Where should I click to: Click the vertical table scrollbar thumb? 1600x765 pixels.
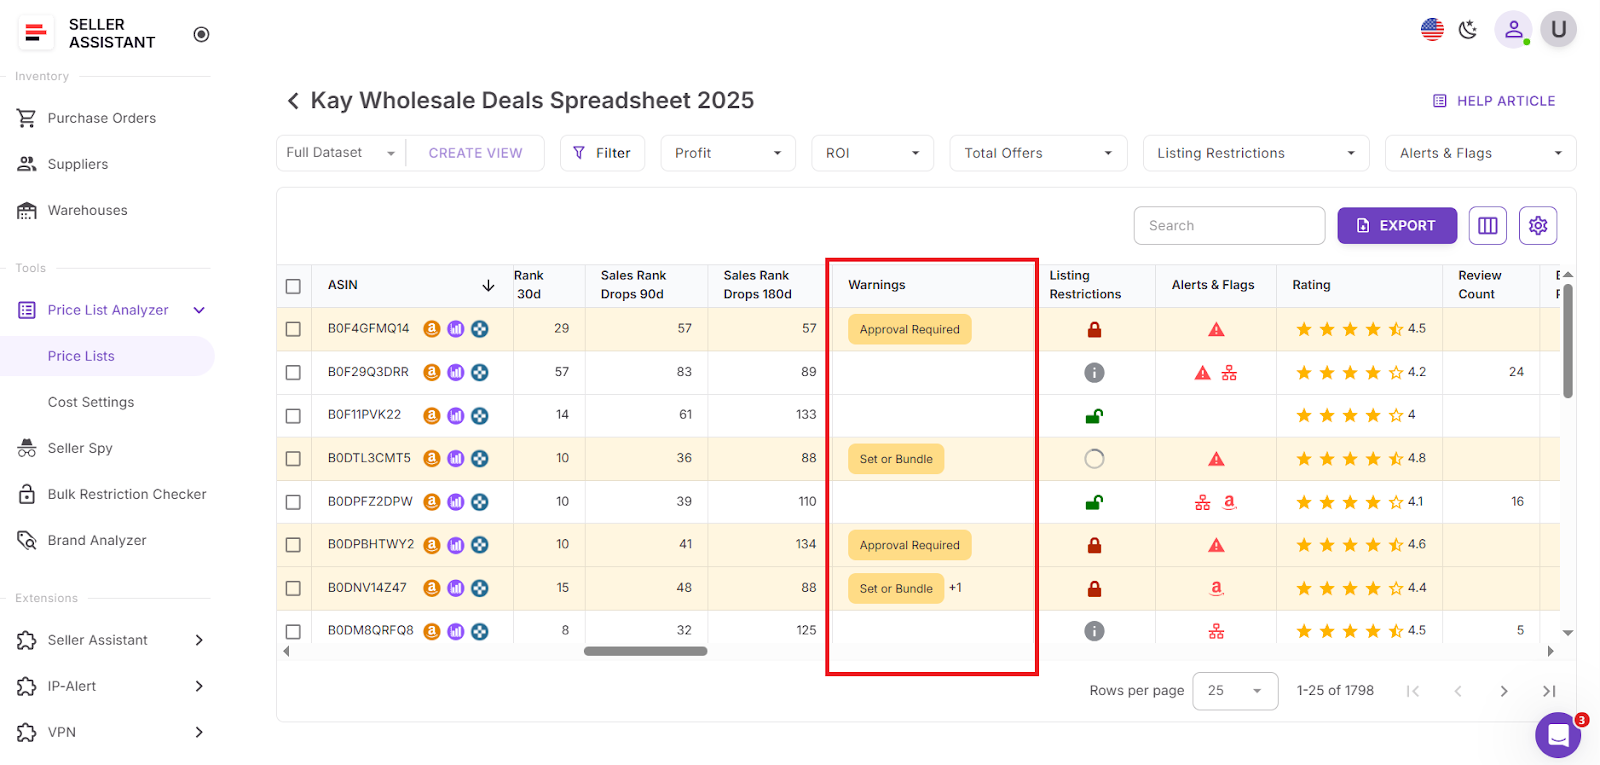click(x=1567, y=341)
